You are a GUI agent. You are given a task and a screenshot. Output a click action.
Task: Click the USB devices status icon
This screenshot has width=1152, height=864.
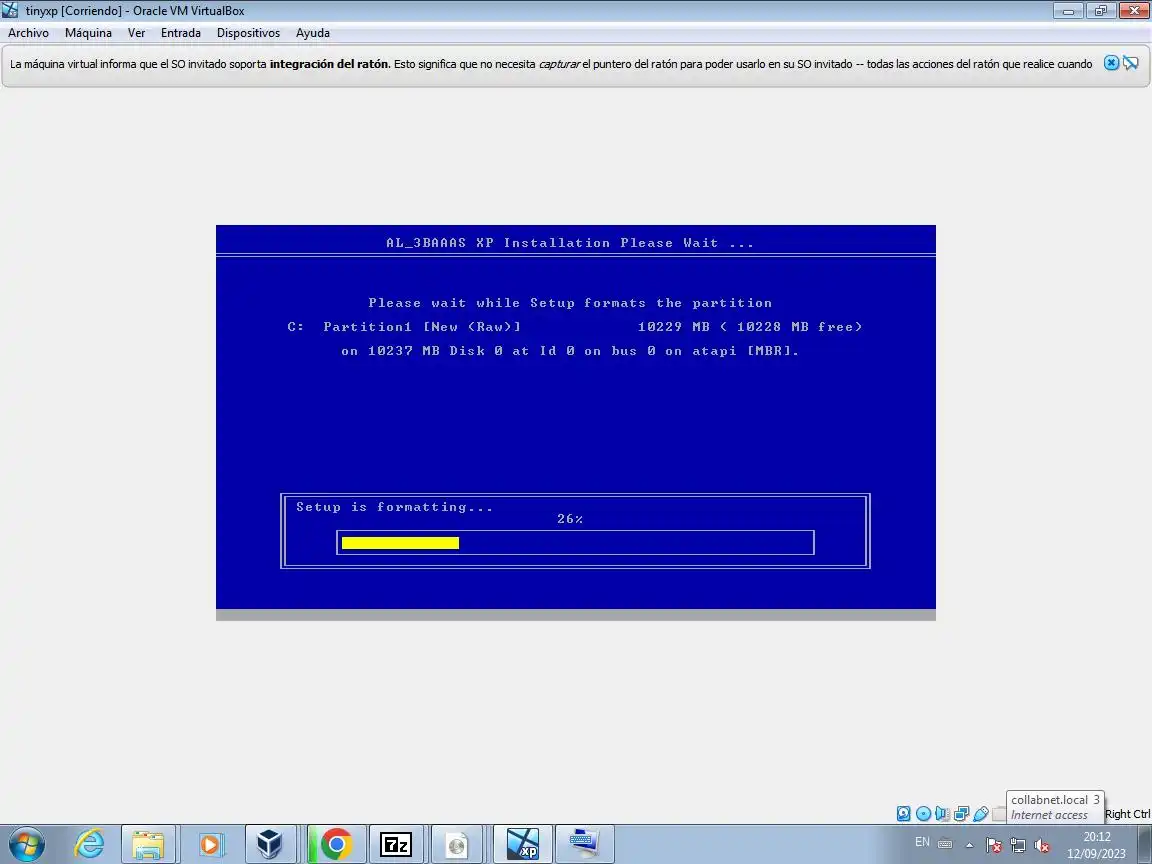coord(981,813)
